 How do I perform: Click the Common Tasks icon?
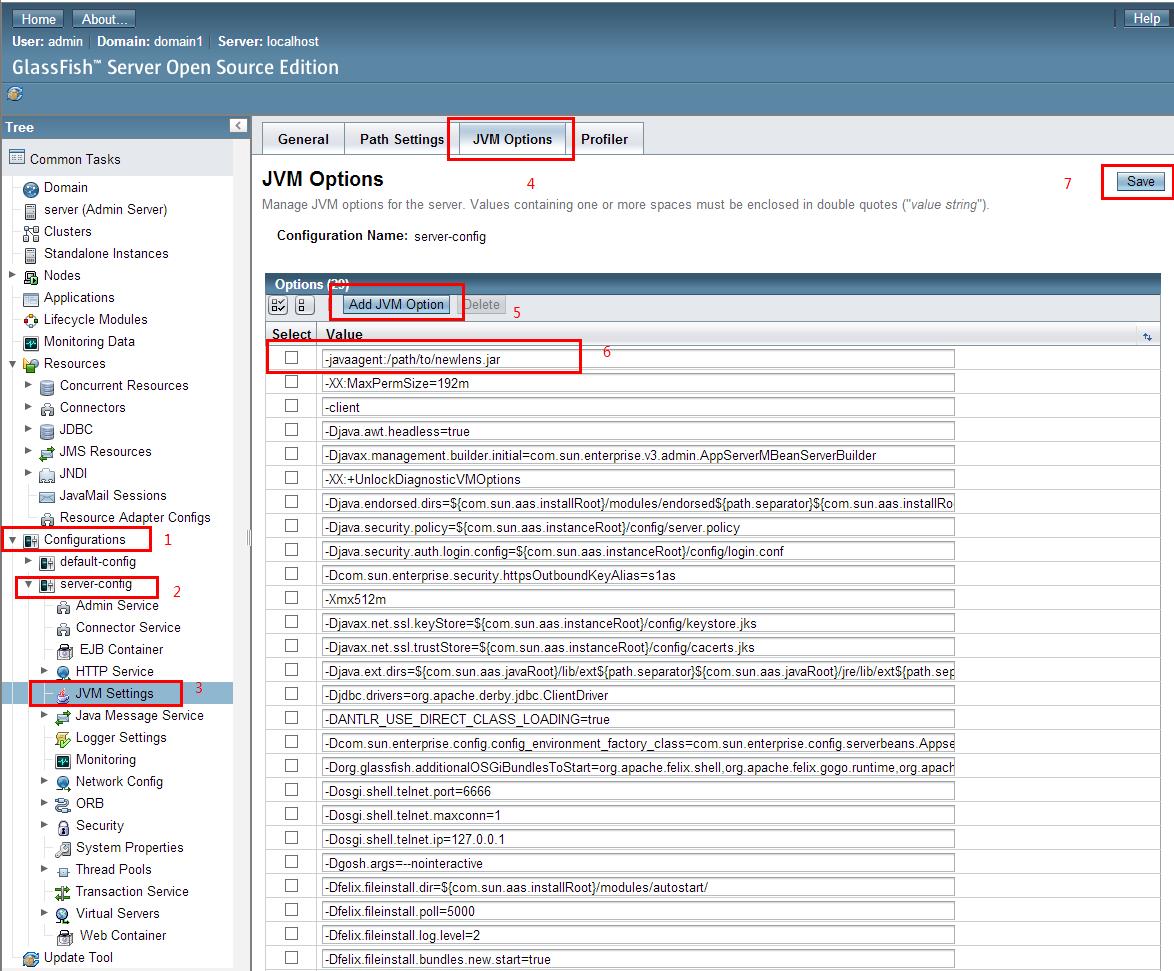coord(16,157)
